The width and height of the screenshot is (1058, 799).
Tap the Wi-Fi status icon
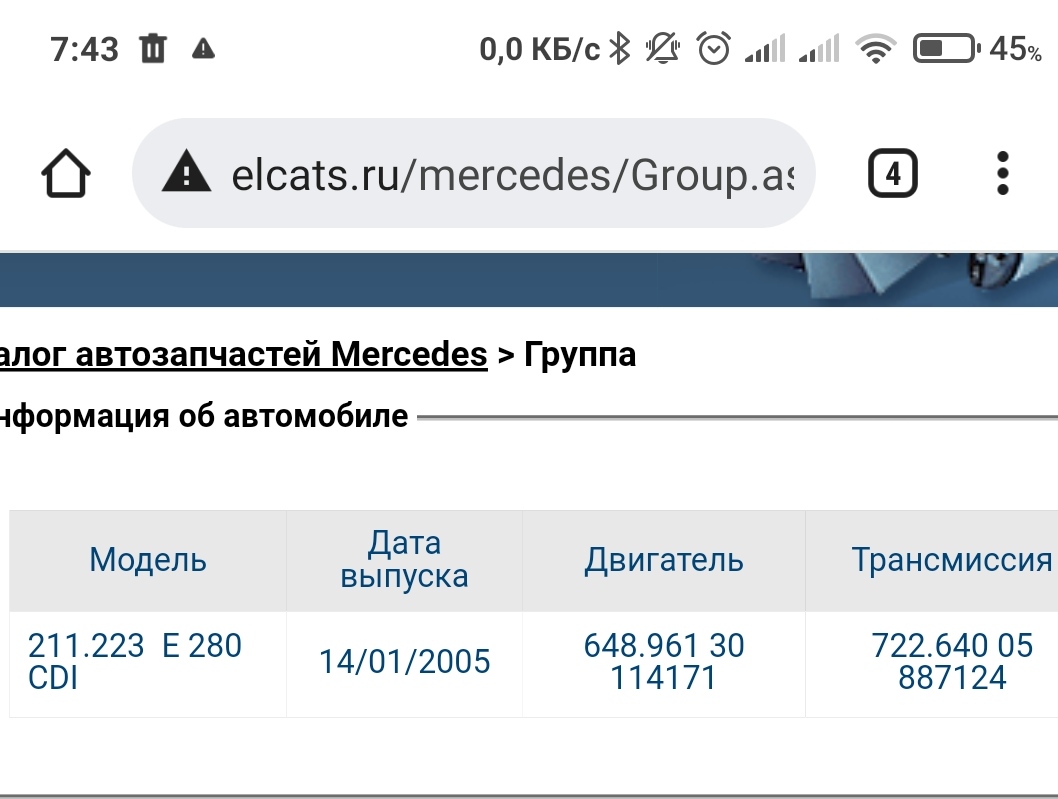point(876,48)
